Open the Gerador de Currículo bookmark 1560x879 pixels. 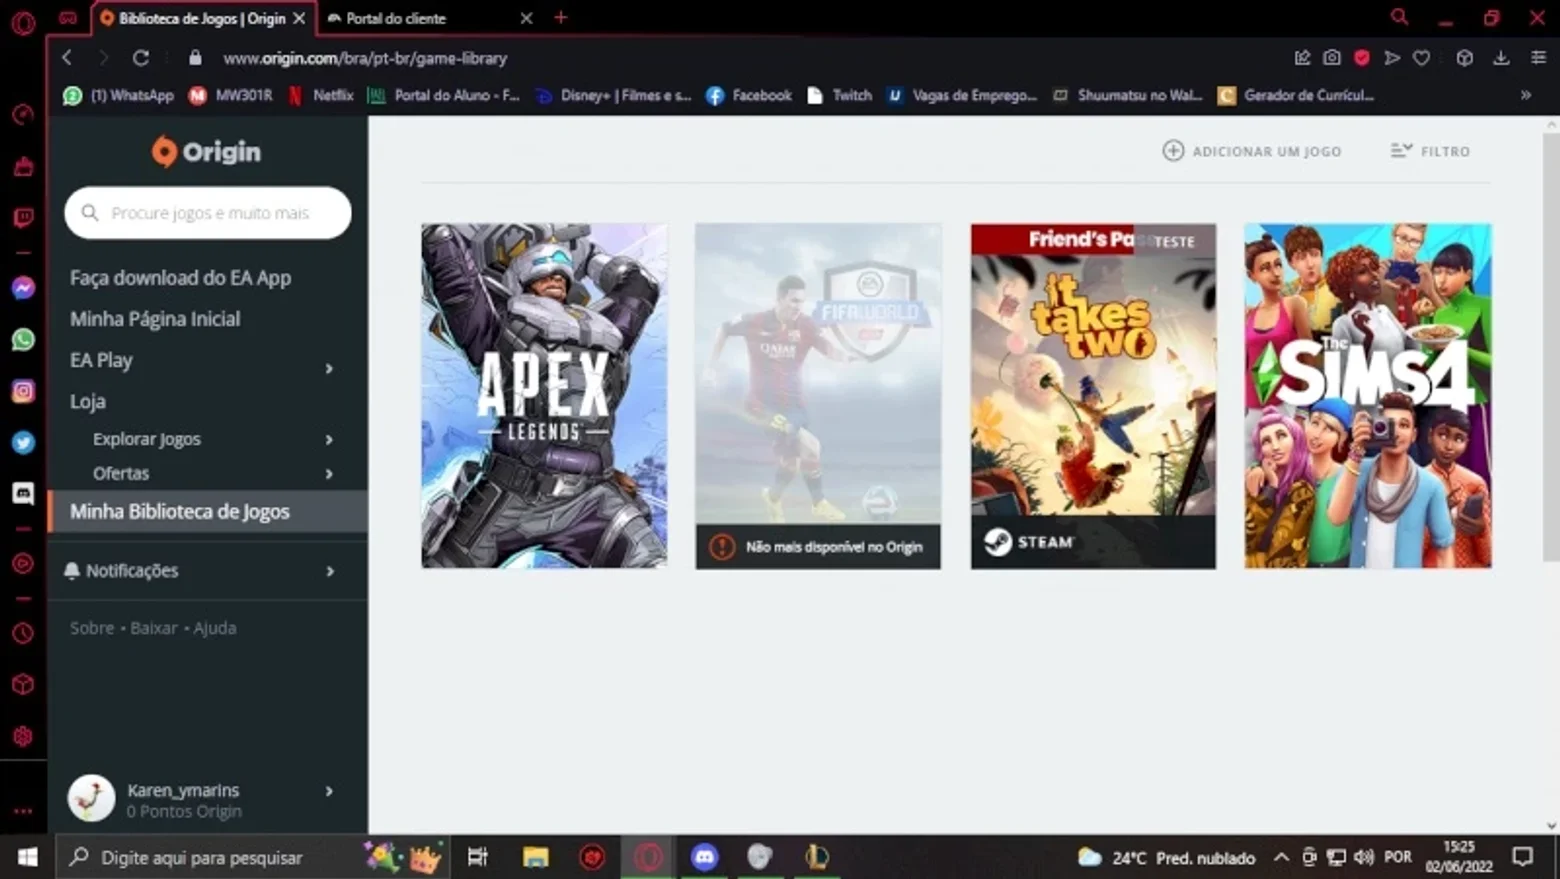tap(1296, 95)
